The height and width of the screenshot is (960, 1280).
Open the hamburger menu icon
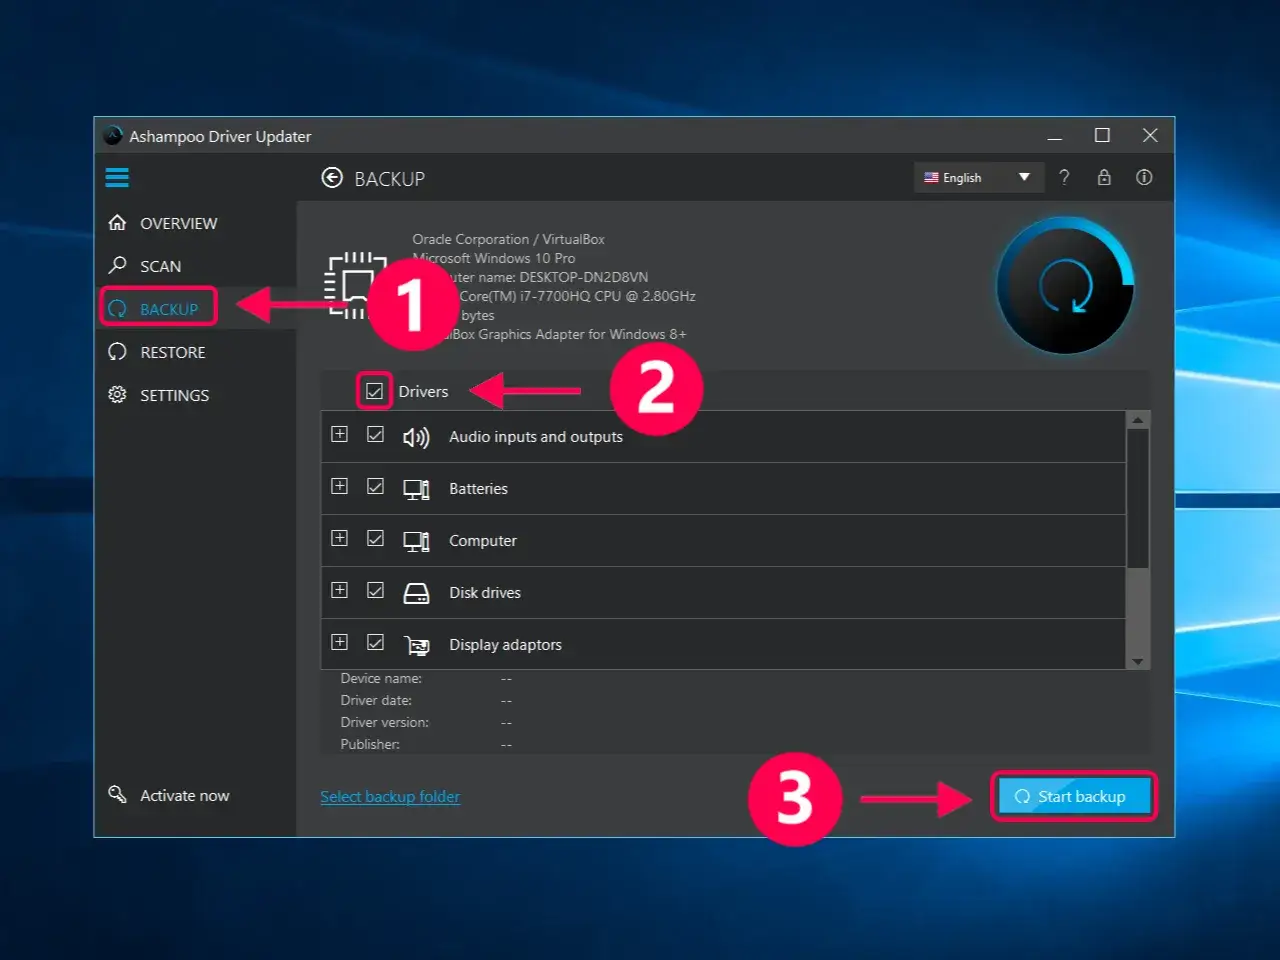[x=117, y=178]
